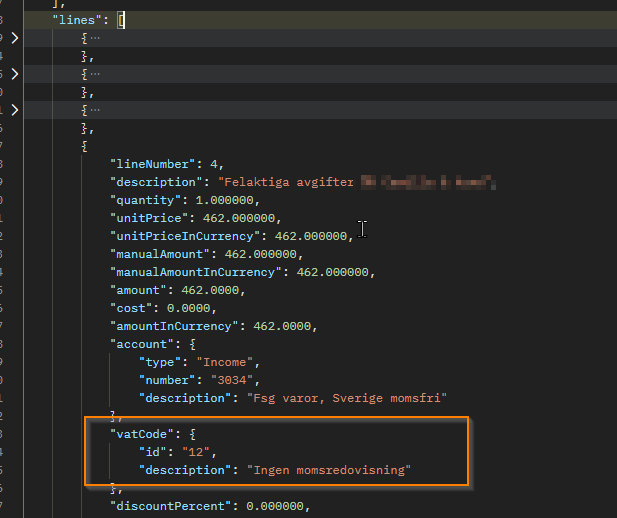Click the cost value 0.0000
Screen dimensions: 617x518
click(188, 308)
